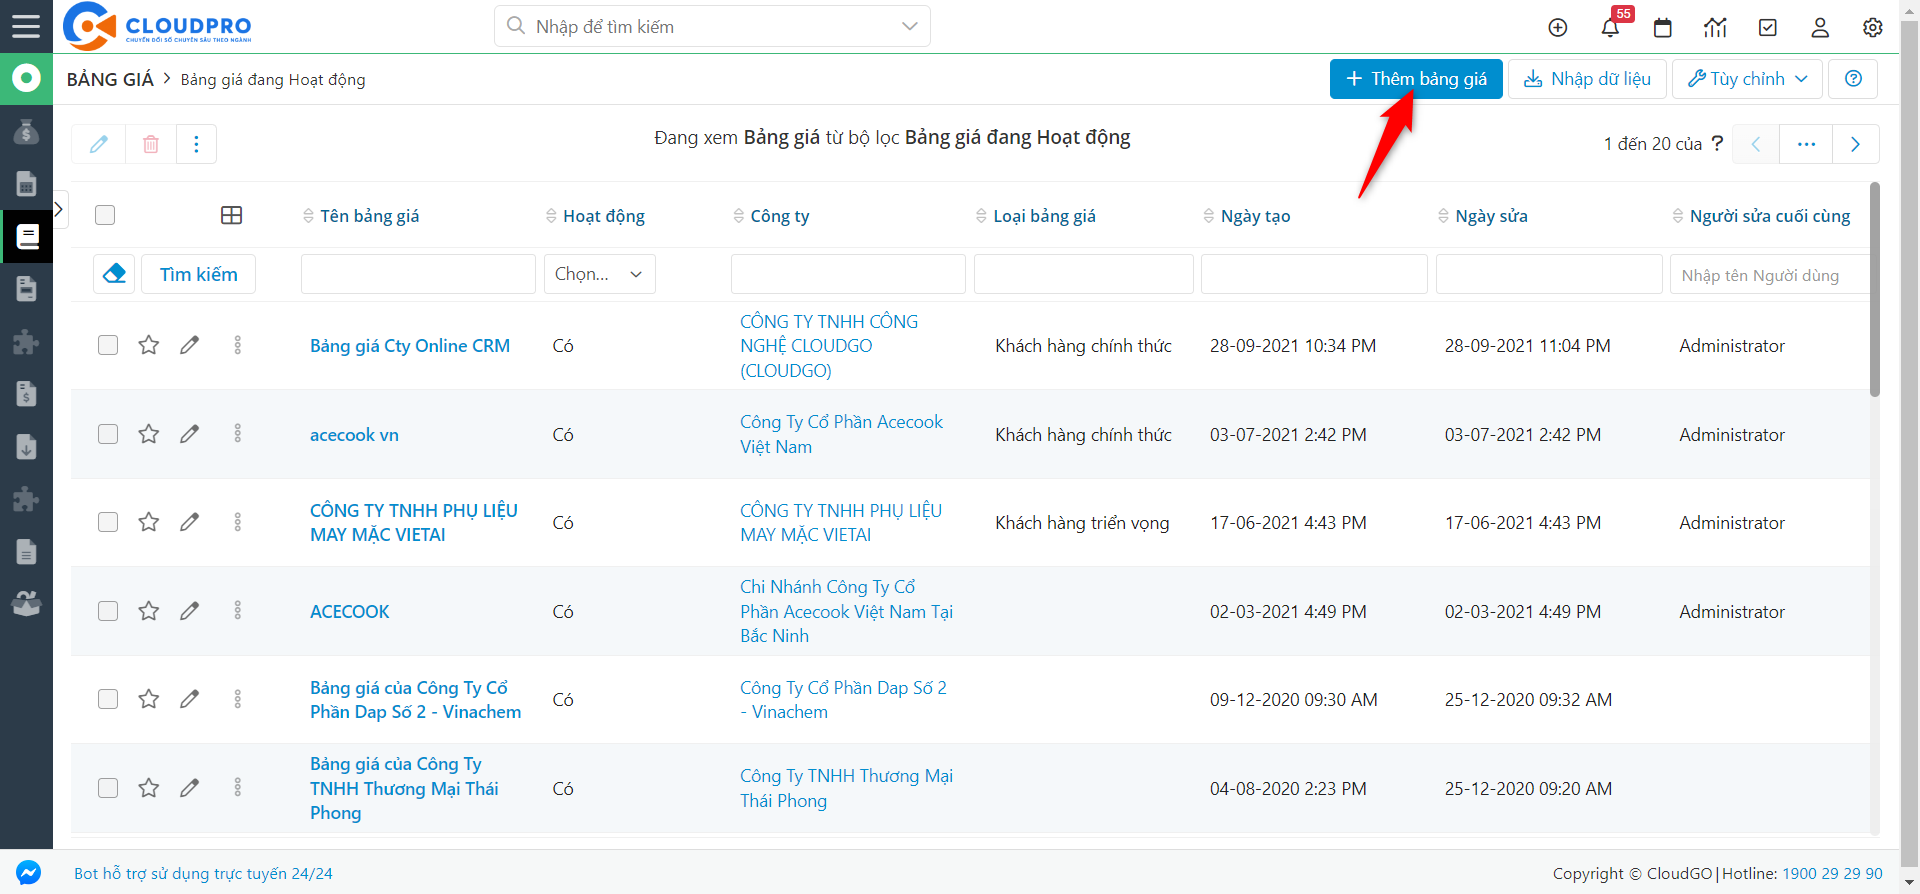Open notifications bell with 55 badge

coord(1611,26)
